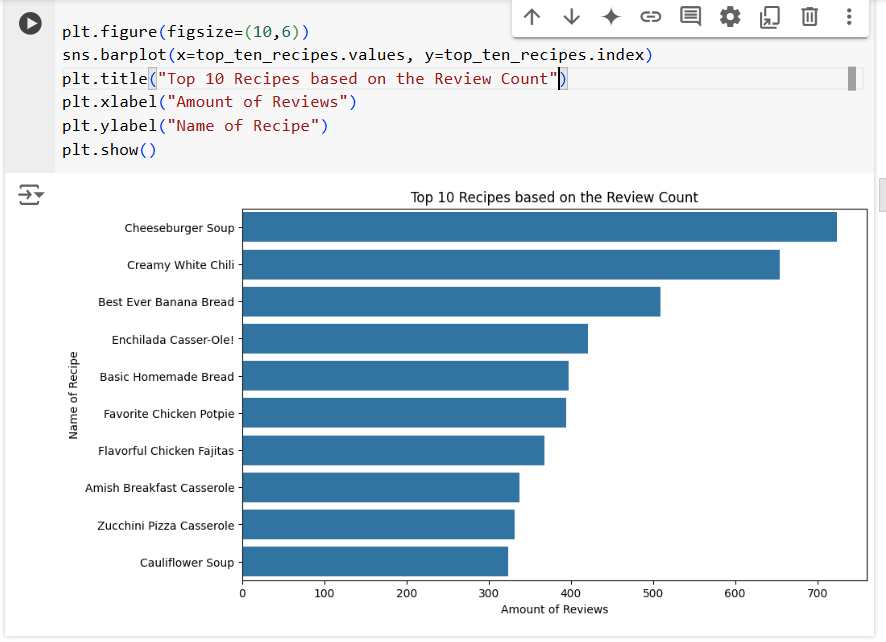Screen dimensions: 886x642
Task: Click the plt.xlabel code line
Action: pos(209,102)
